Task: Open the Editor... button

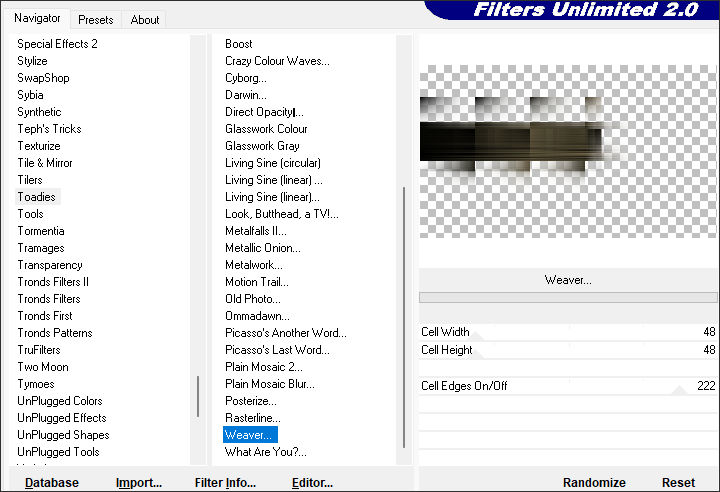Action: click(312, 483)
